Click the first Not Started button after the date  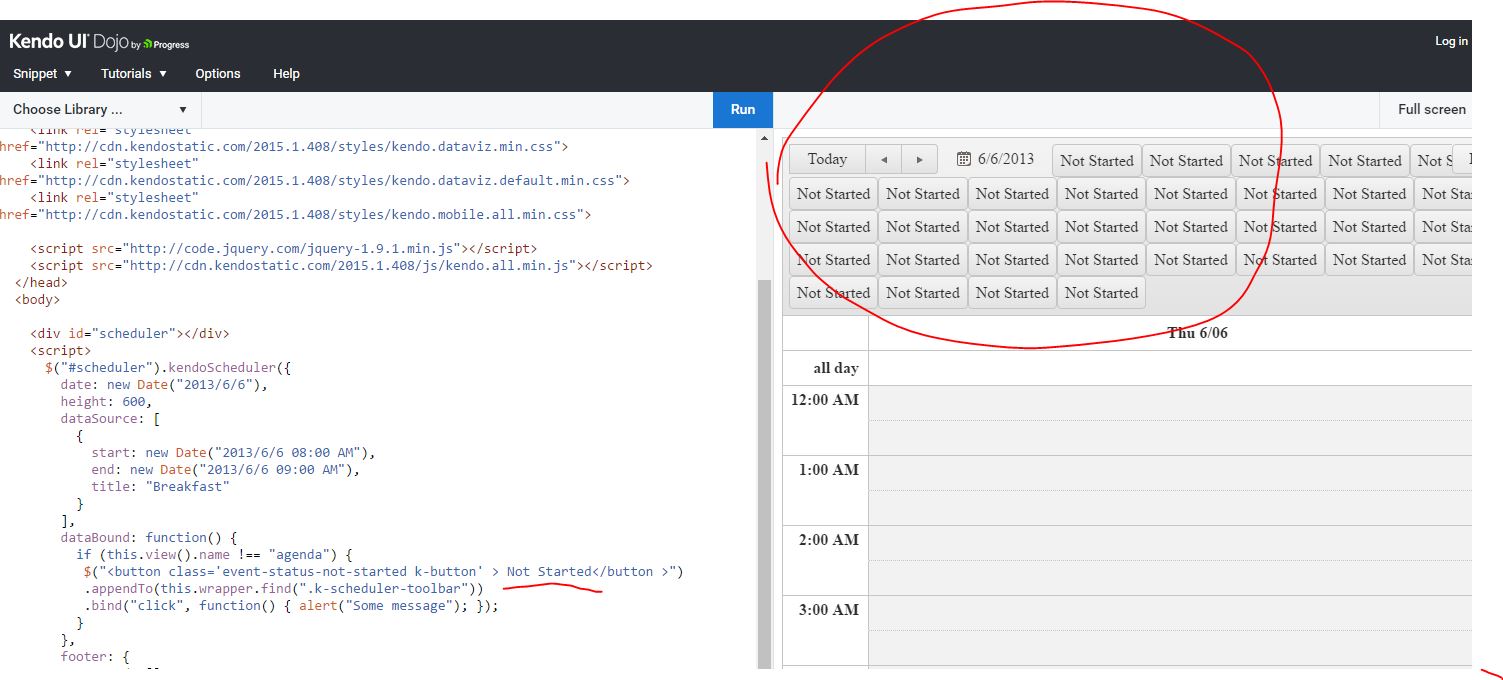(x=1096, y=160)
